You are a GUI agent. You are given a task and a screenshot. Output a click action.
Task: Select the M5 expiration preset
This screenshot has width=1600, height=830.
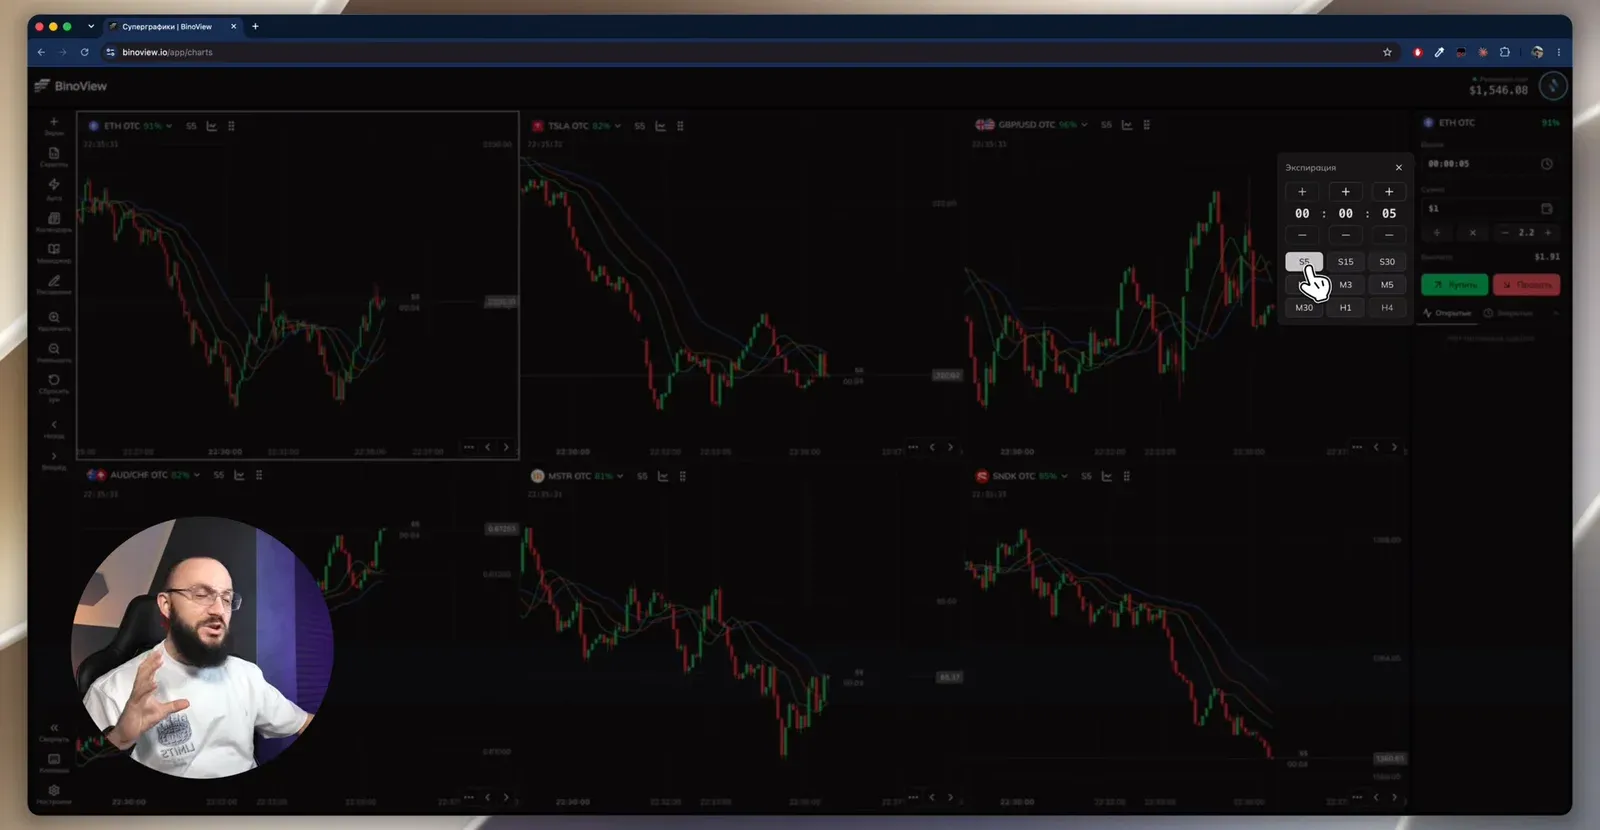click(1387, 285)
